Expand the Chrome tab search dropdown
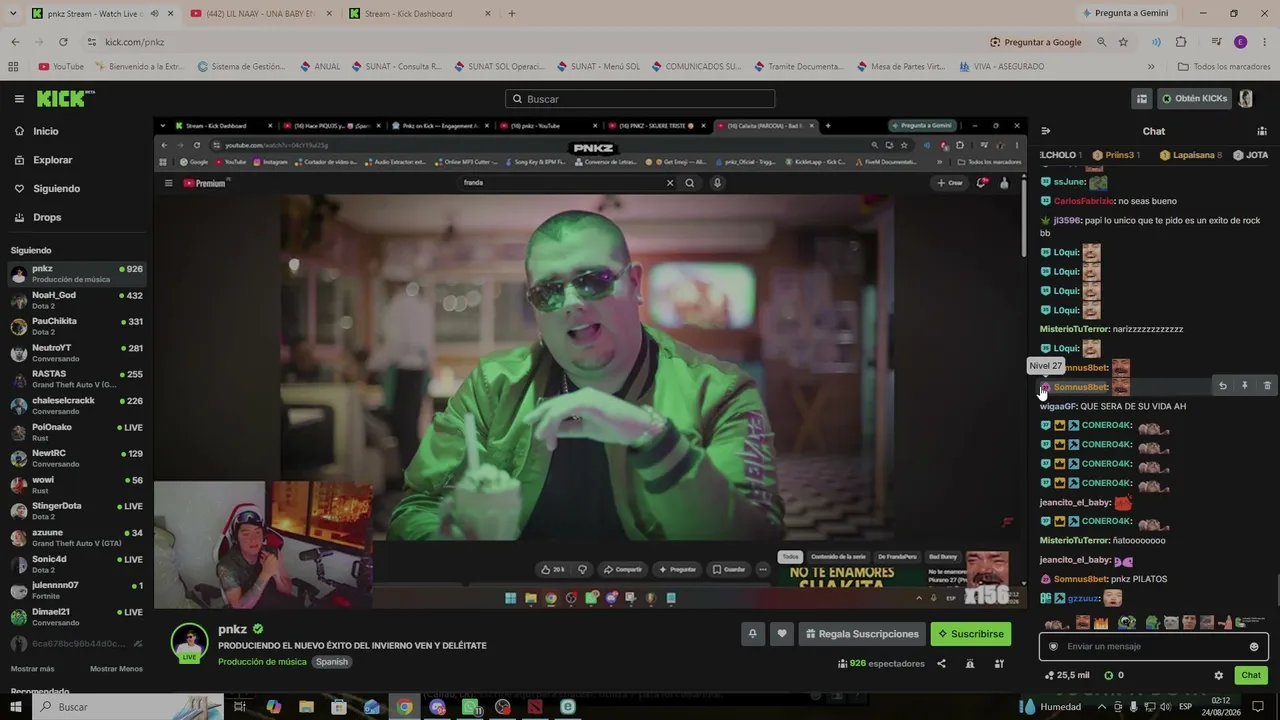1280x720 pixels. pyautogui.click(x=15, y=14)
